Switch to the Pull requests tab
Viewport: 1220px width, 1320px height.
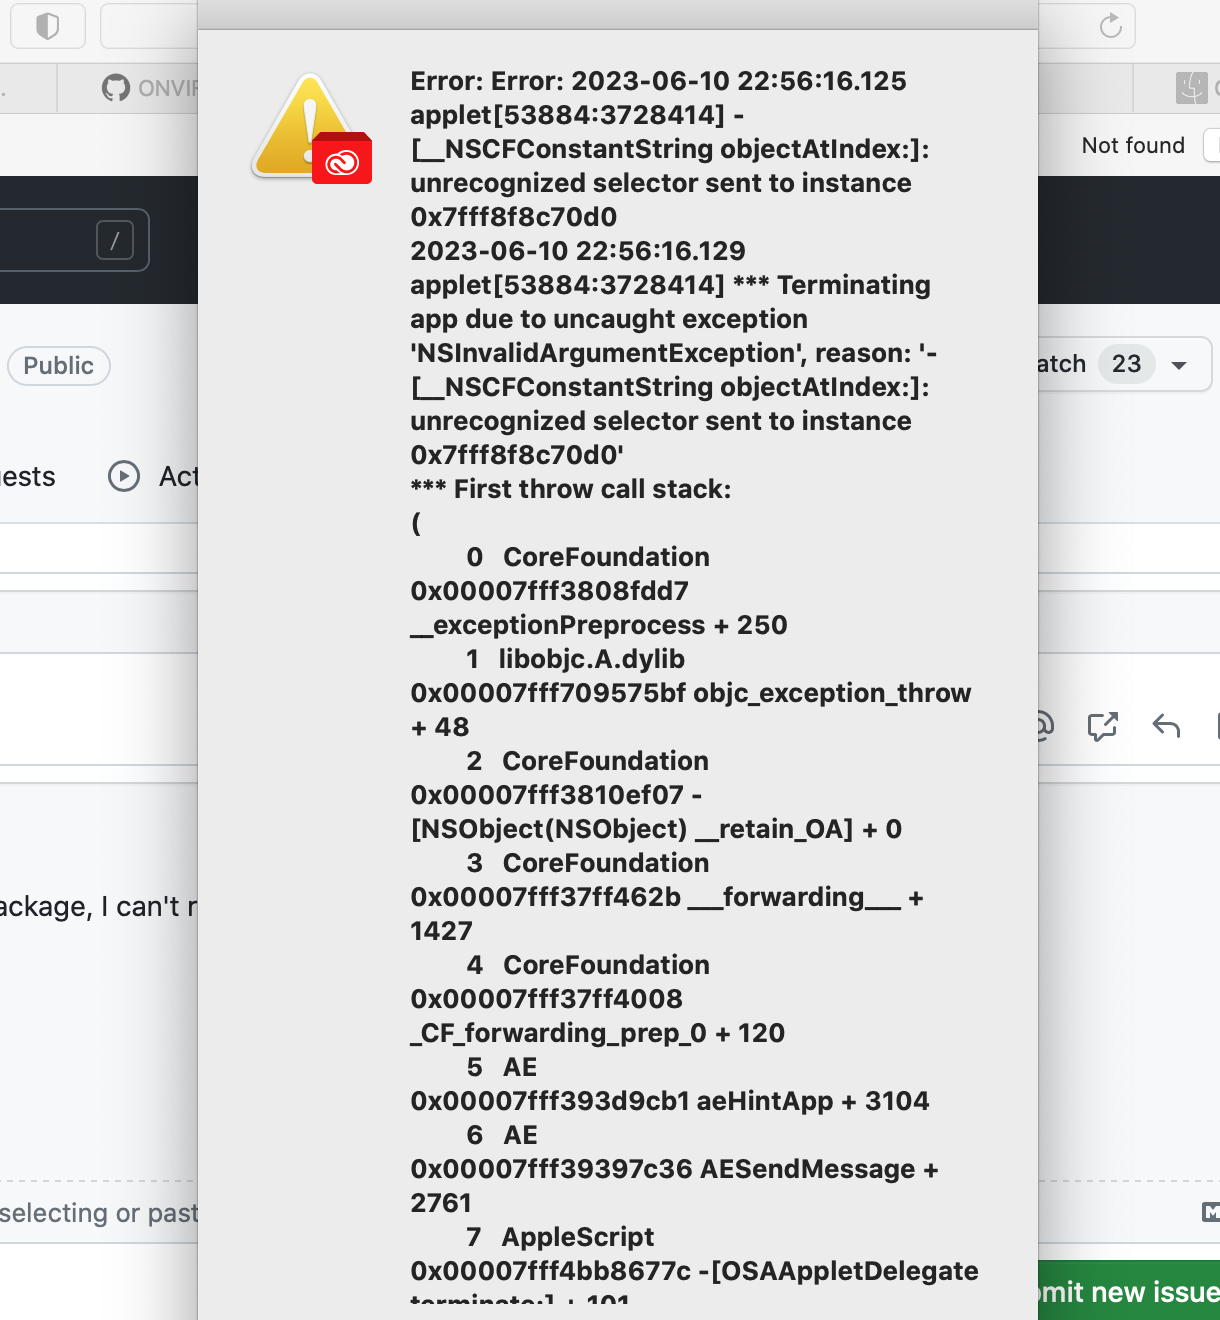pyautogui.click(x=27, y=477)
